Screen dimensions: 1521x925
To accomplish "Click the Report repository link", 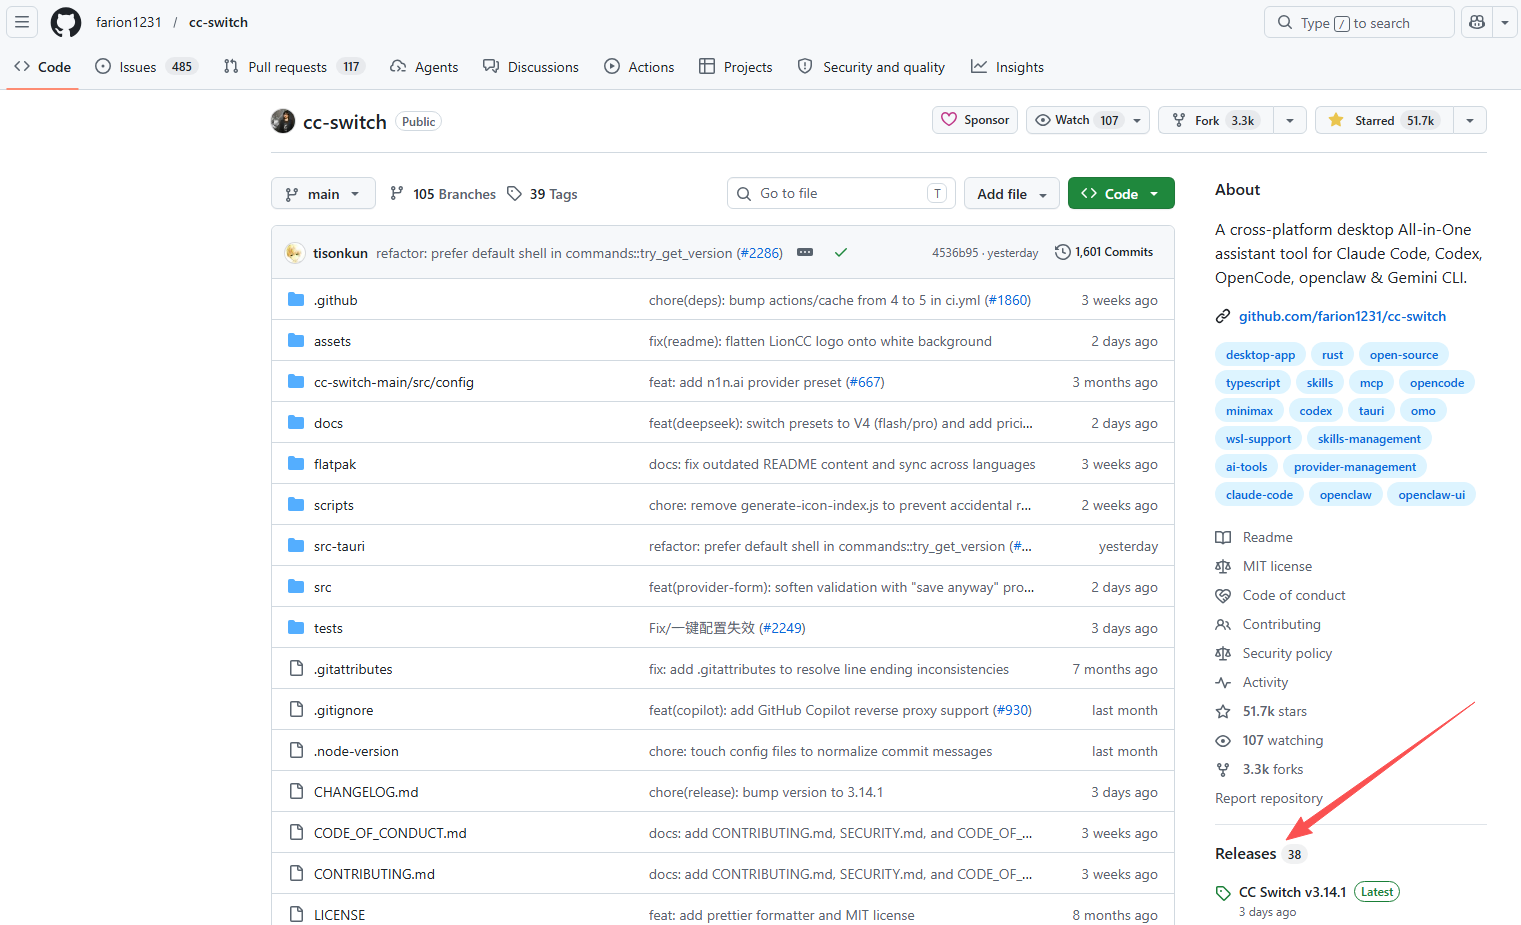I will [1268, 798].
